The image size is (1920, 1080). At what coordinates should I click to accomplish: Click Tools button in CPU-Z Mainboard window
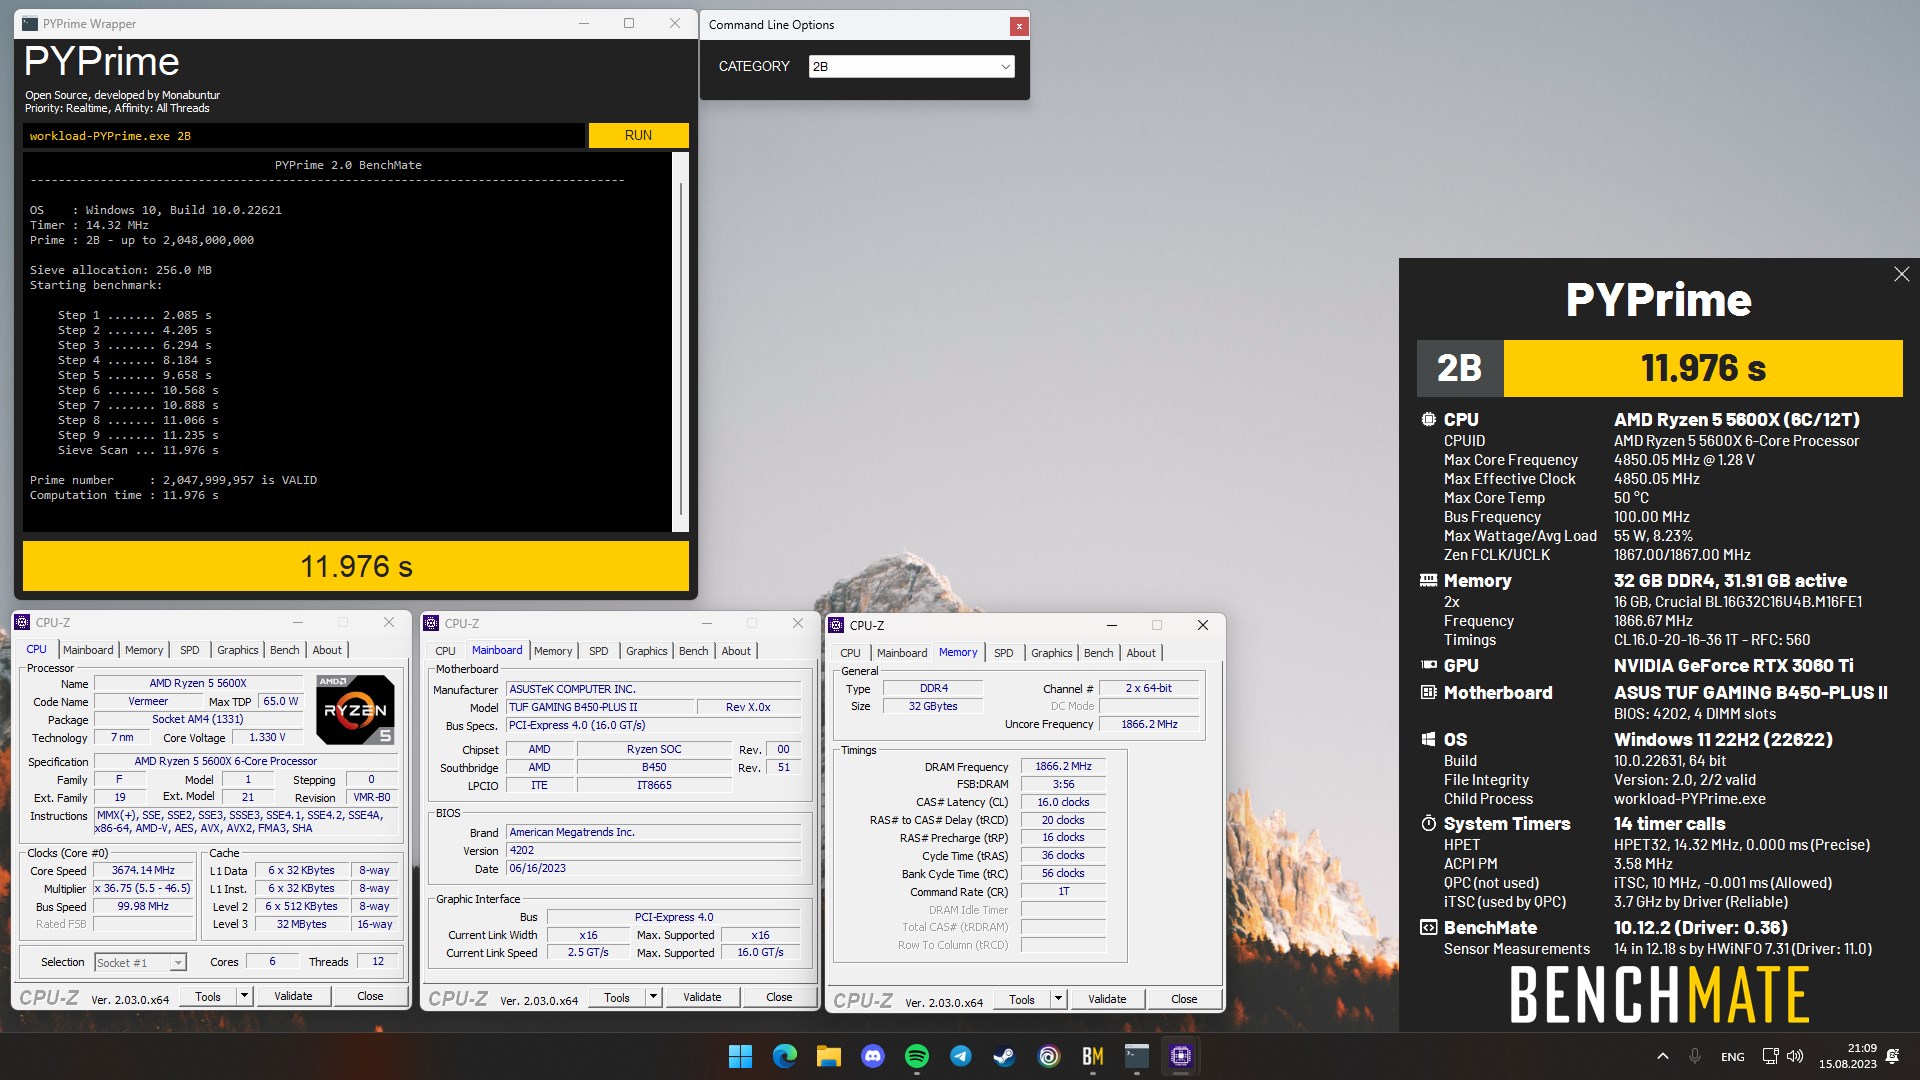tap(617, 997)
